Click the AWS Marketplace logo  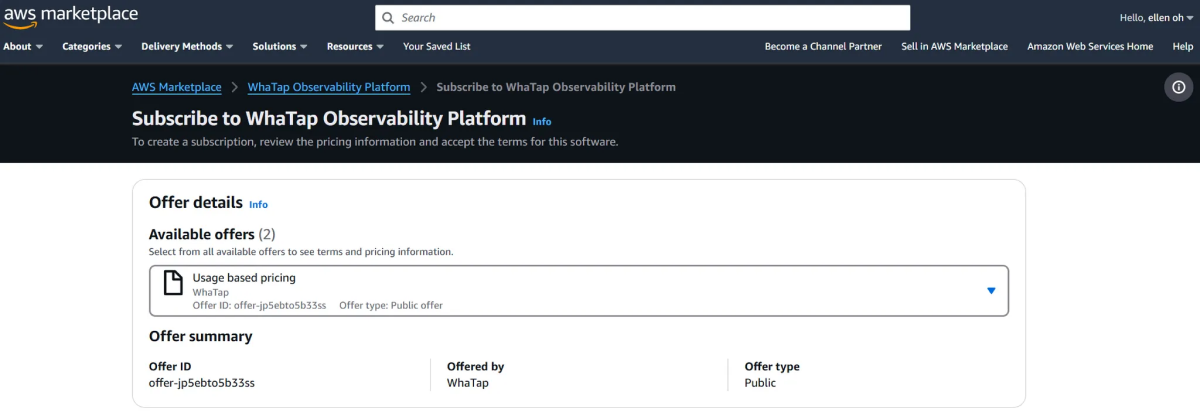pyautogui.click(x=70, y=16)
